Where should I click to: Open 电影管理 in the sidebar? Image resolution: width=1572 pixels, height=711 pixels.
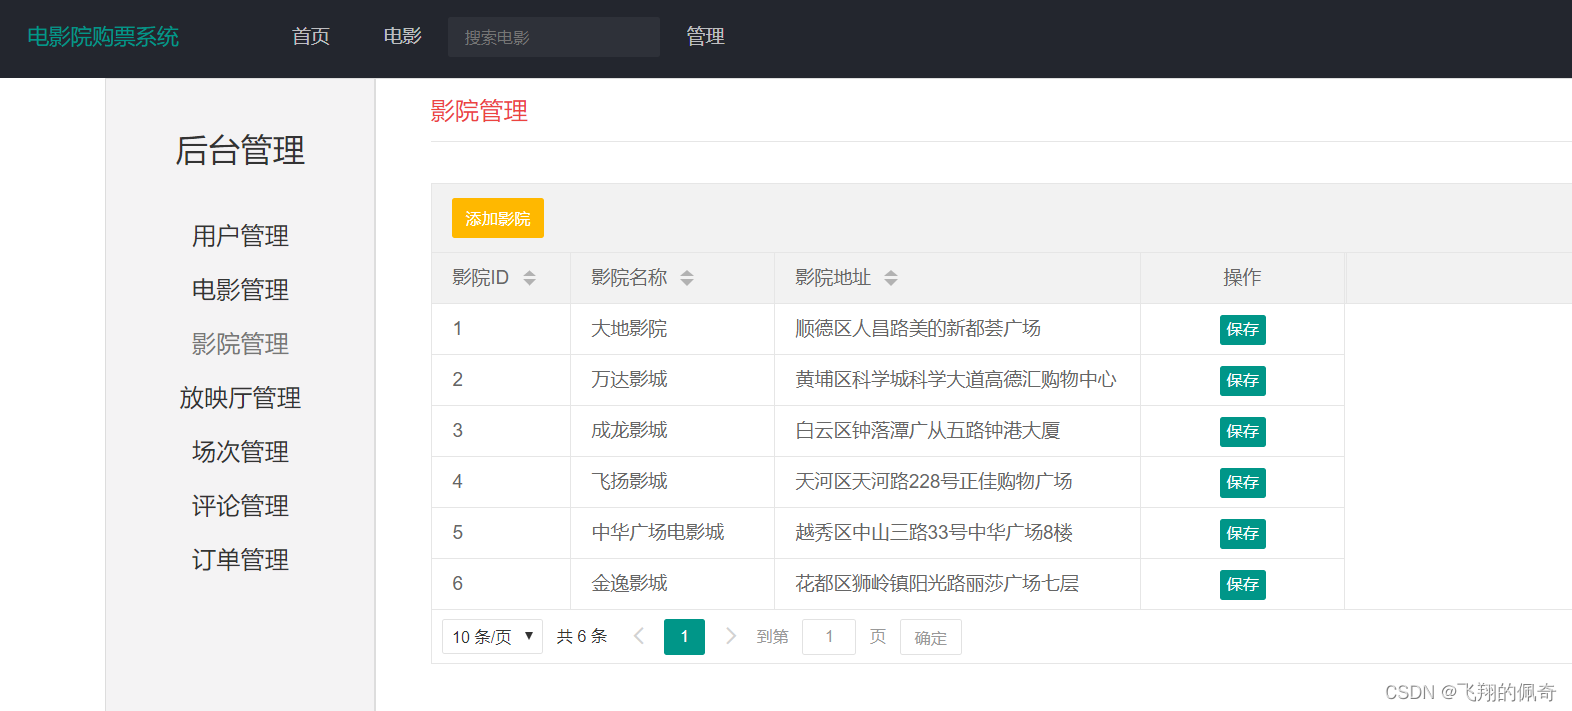[240, 290]
